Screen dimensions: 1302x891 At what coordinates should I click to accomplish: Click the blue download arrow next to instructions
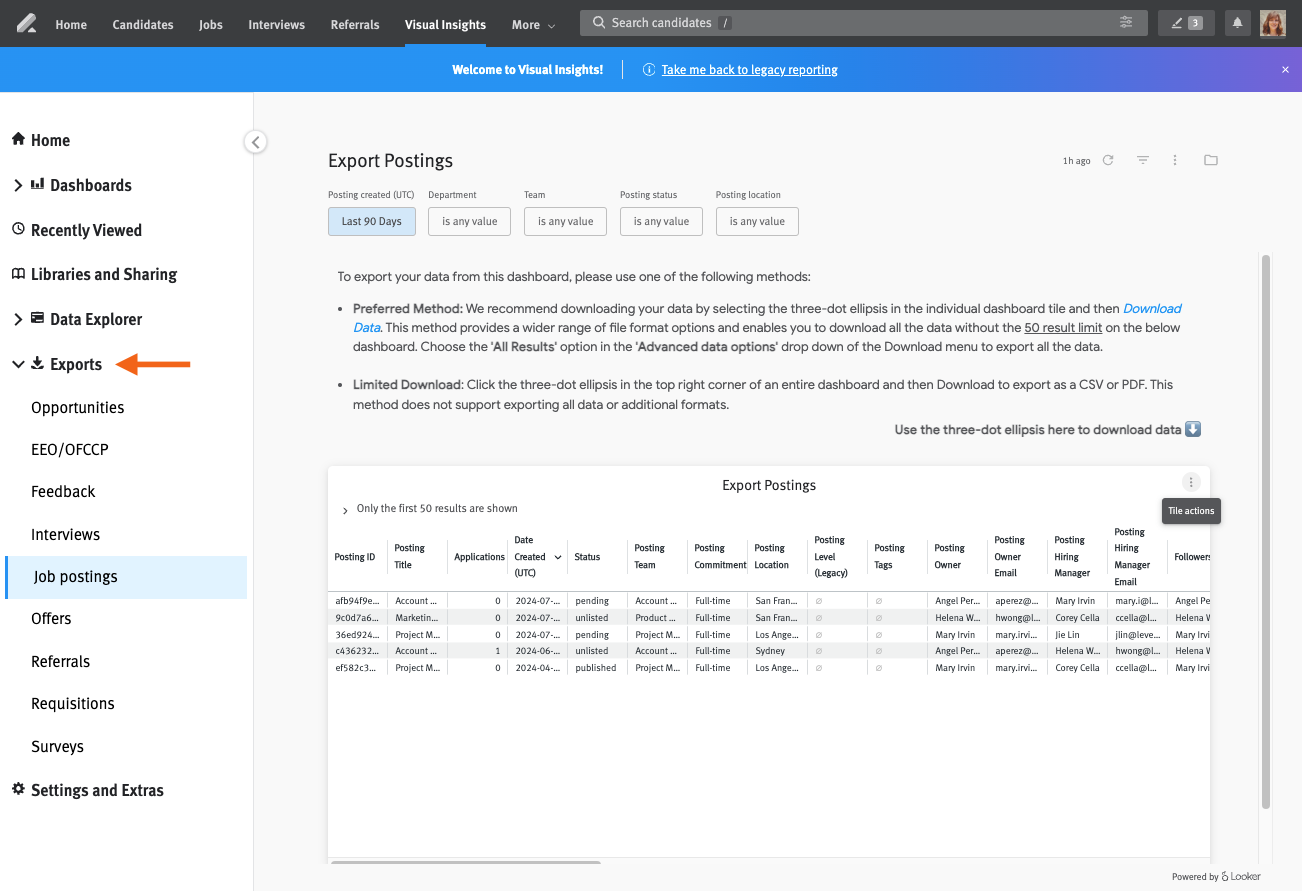click(x=1192, y=428)
